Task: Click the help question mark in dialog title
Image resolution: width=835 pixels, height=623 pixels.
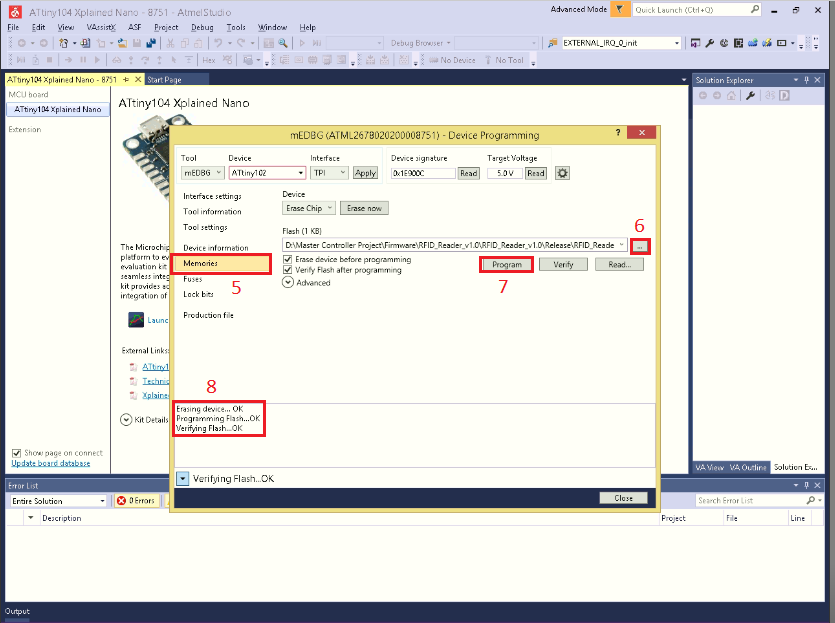Action: pos(618,134)
